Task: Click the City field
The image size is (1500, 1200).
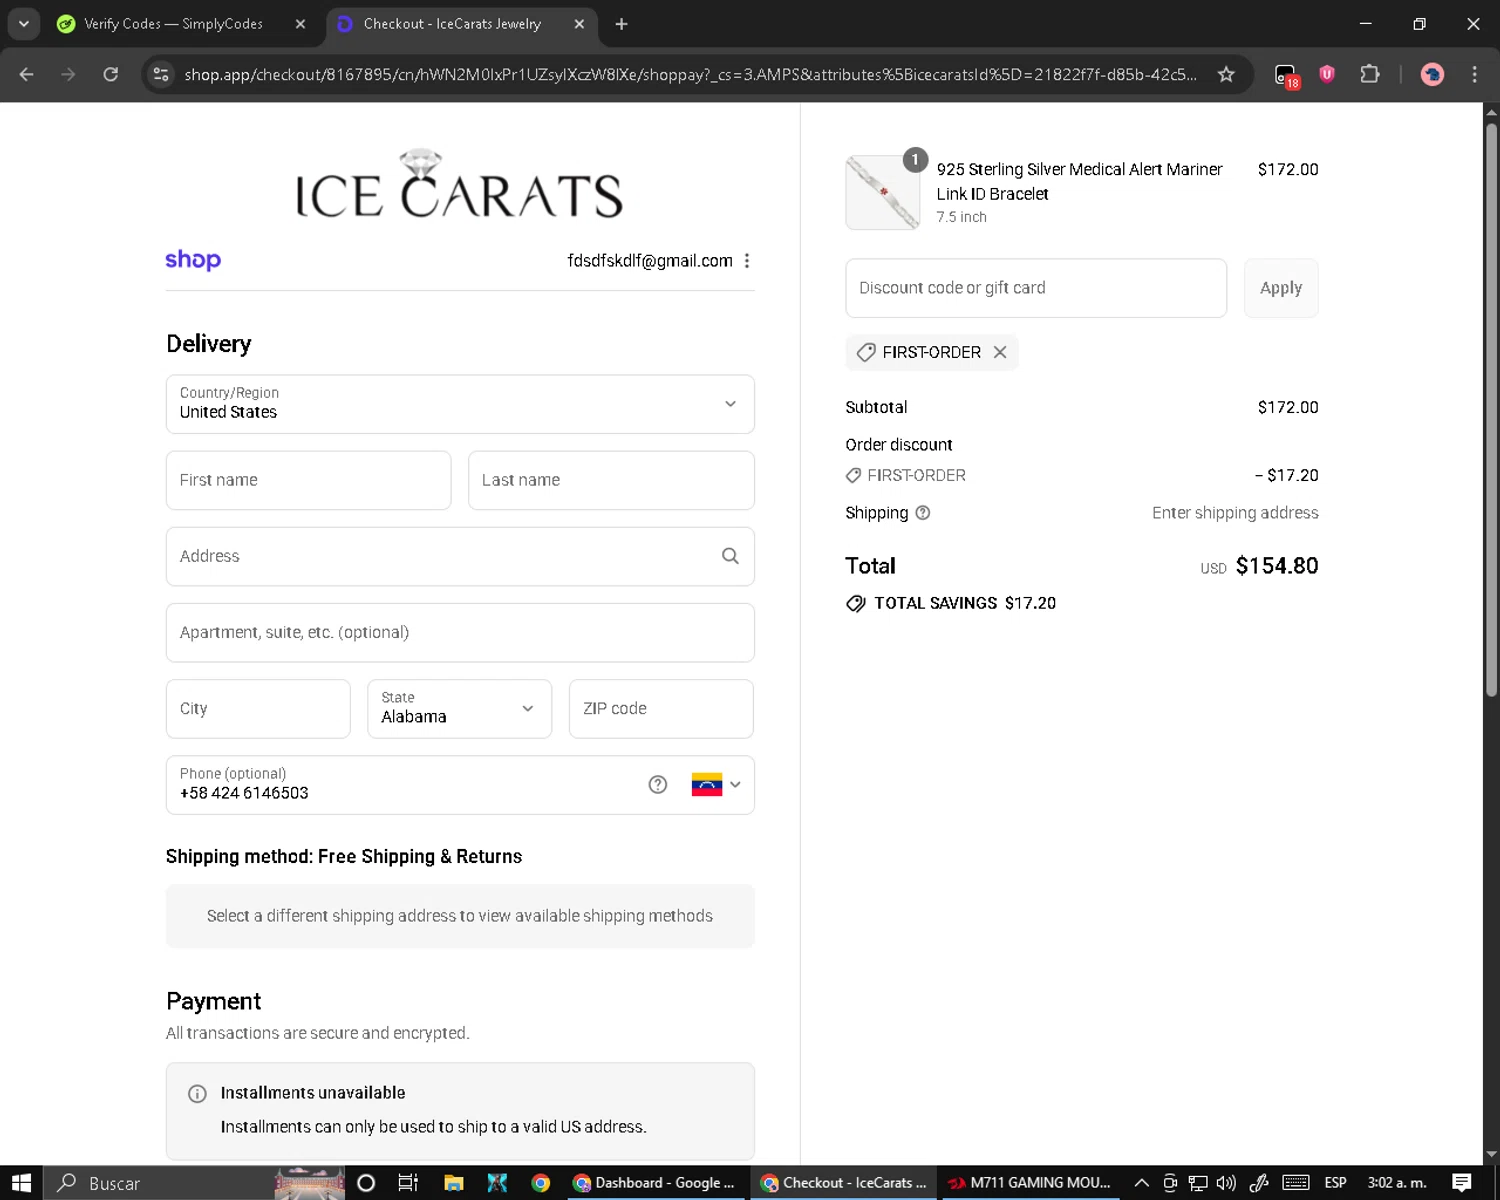Action: click(x=258, y=709)
